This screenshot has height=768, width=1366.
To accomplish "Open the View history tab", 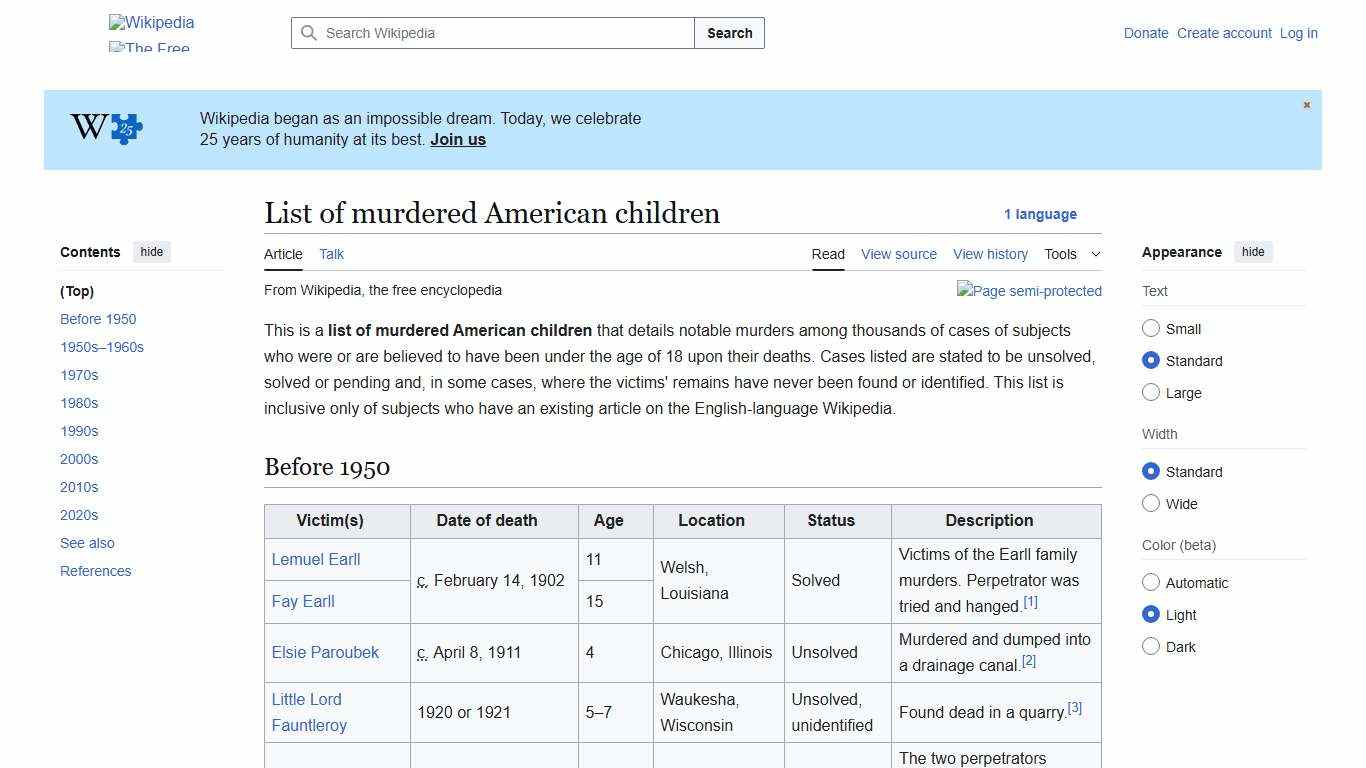I will [x=990, y=254].
